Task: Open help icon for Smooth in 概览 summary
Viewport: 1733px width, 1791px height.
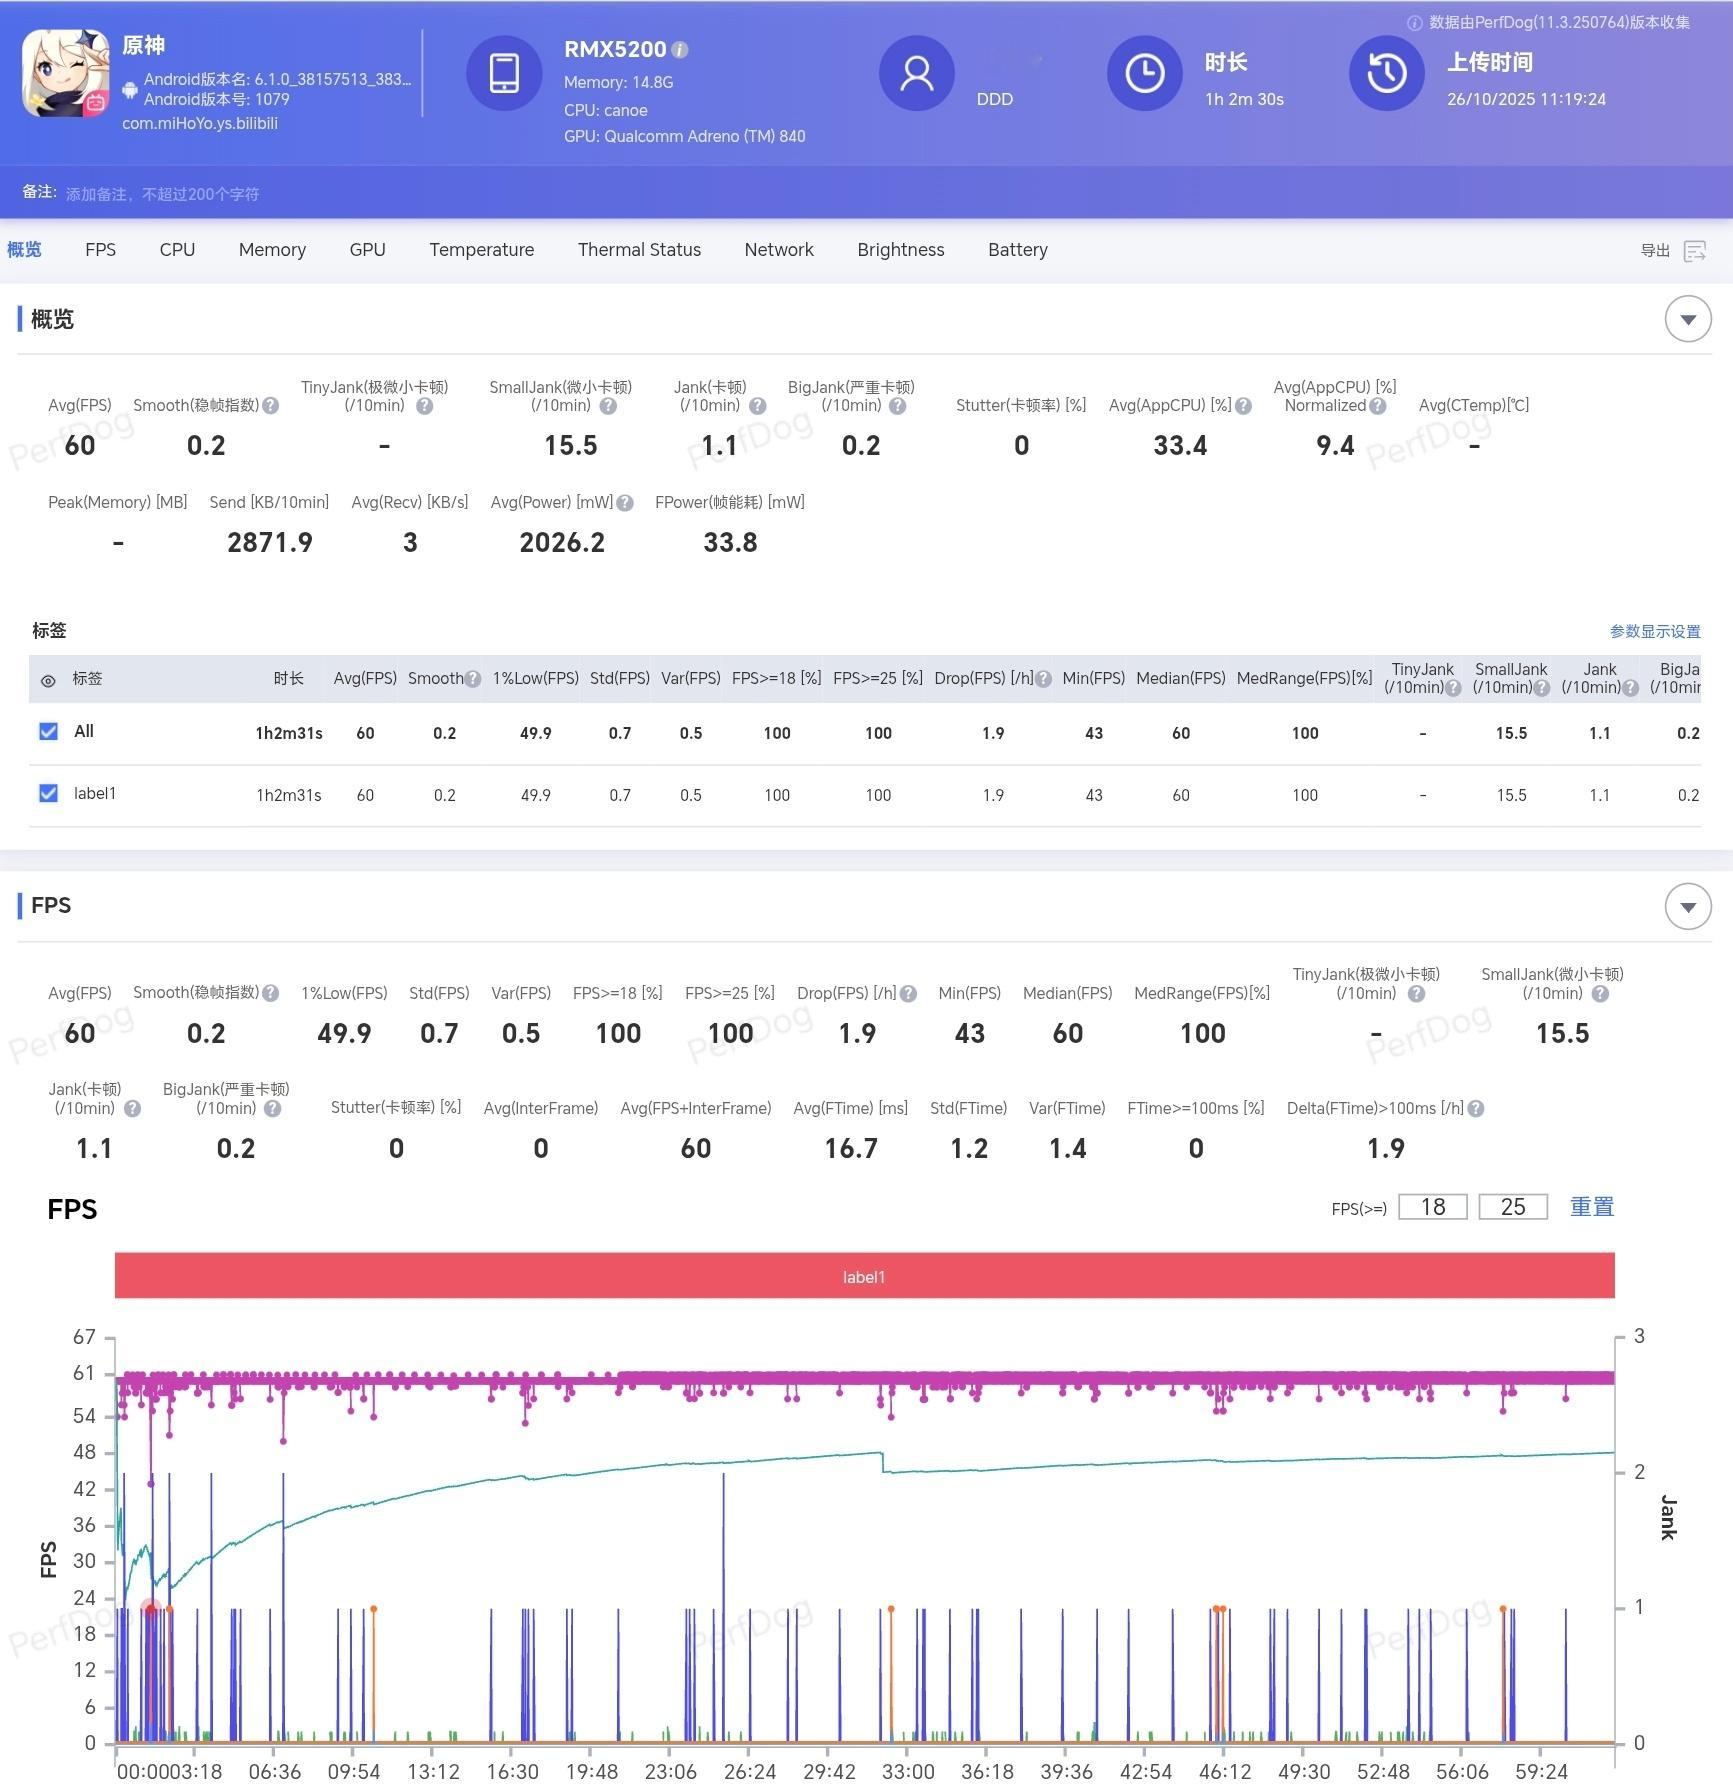Action: pos(271,406)
